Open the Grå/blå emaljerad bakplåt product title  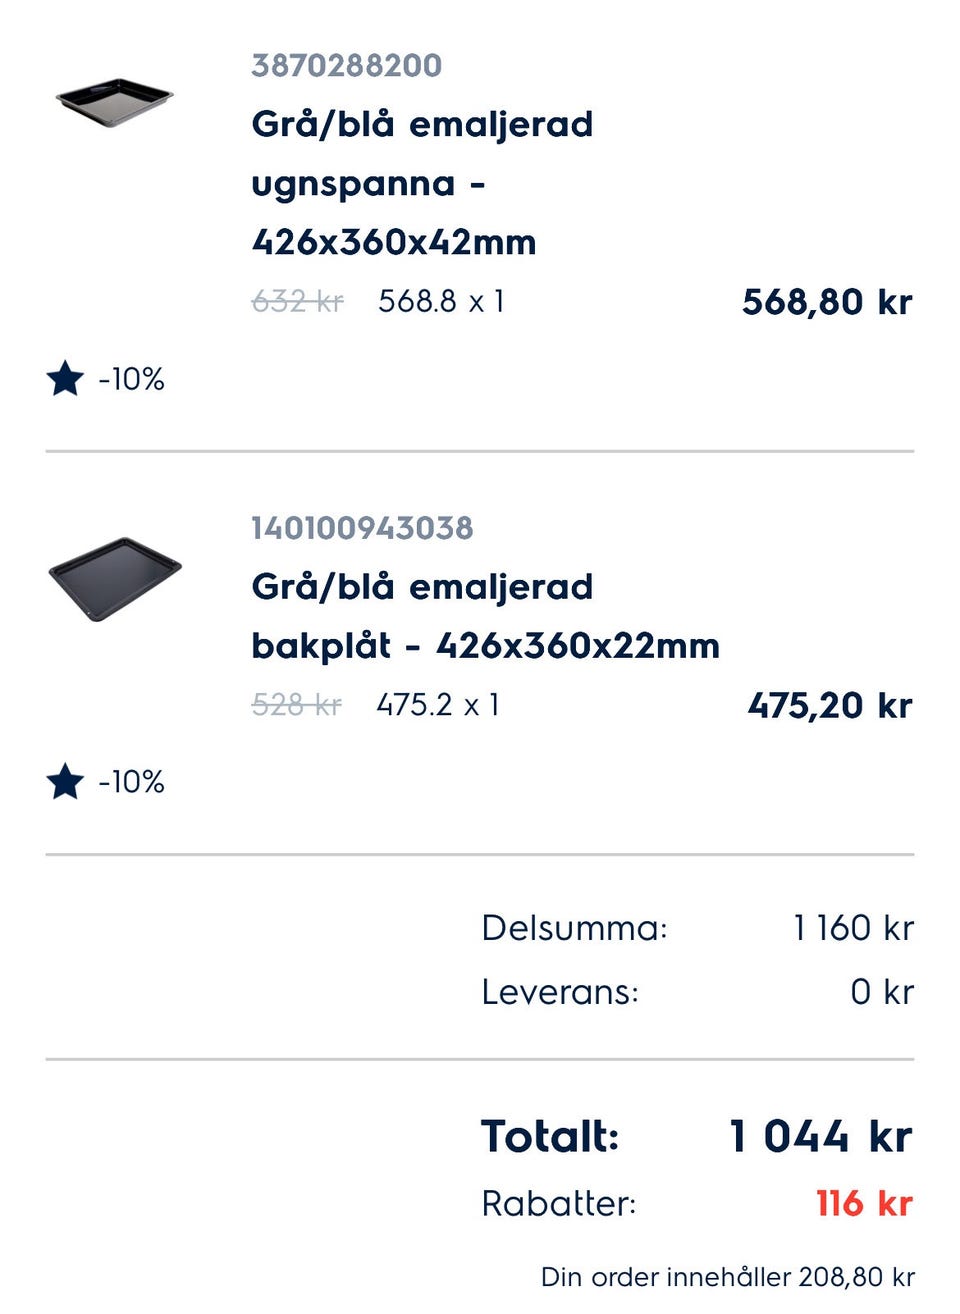485,616
